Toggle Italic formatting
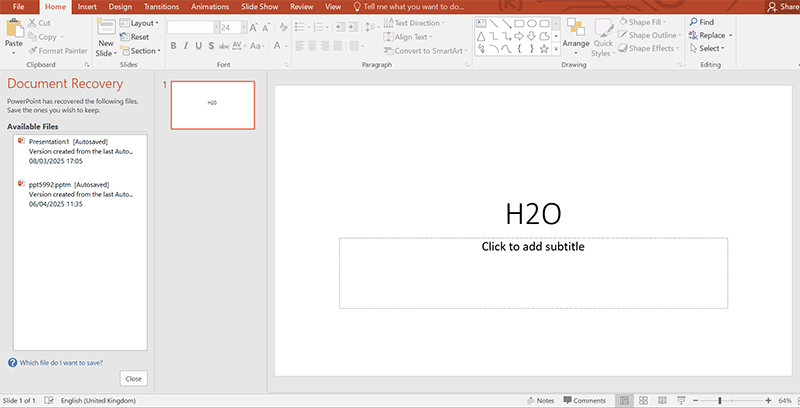This screenshot has height=408, width=800. tap(186, 46)
